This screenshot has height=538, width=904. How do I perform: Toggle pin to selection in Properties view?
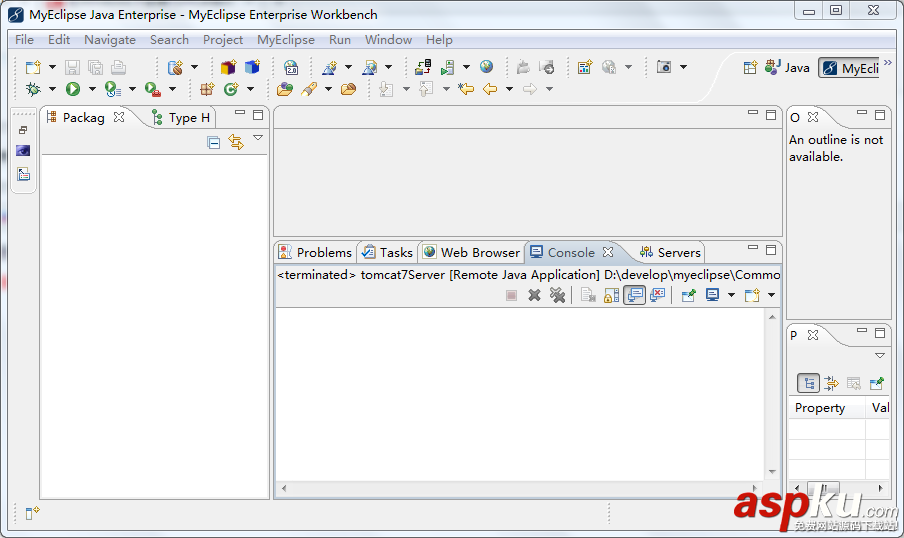point(876,383)
